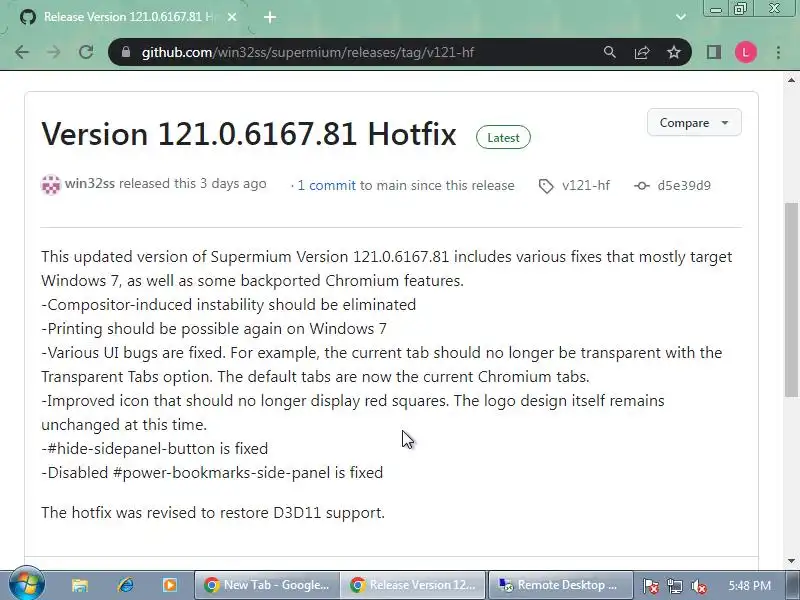The image size is (800, 600).
Task: Click '-Disabled #power-bookmarks-side-panel is fixed' line
Action: (212, 472)
